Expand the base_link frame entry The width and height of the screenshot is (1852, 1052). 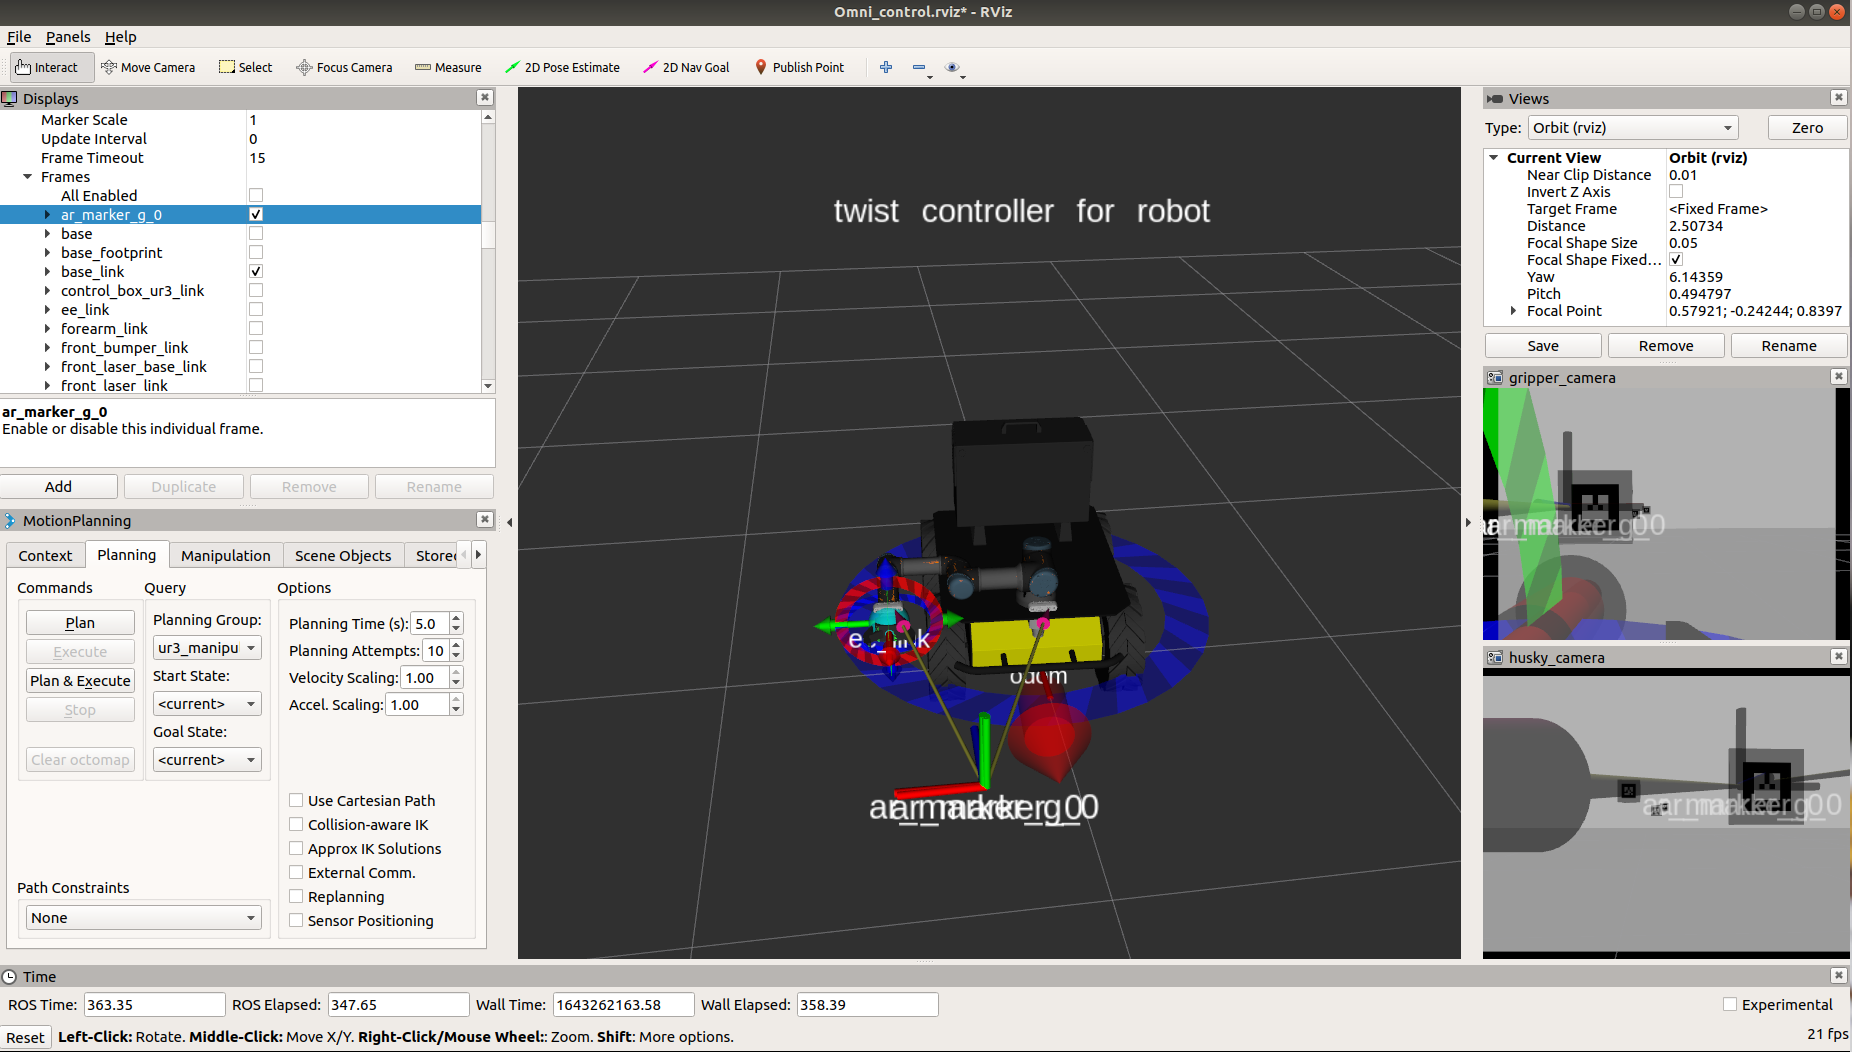pyautogui.click(x=47, y=271)
